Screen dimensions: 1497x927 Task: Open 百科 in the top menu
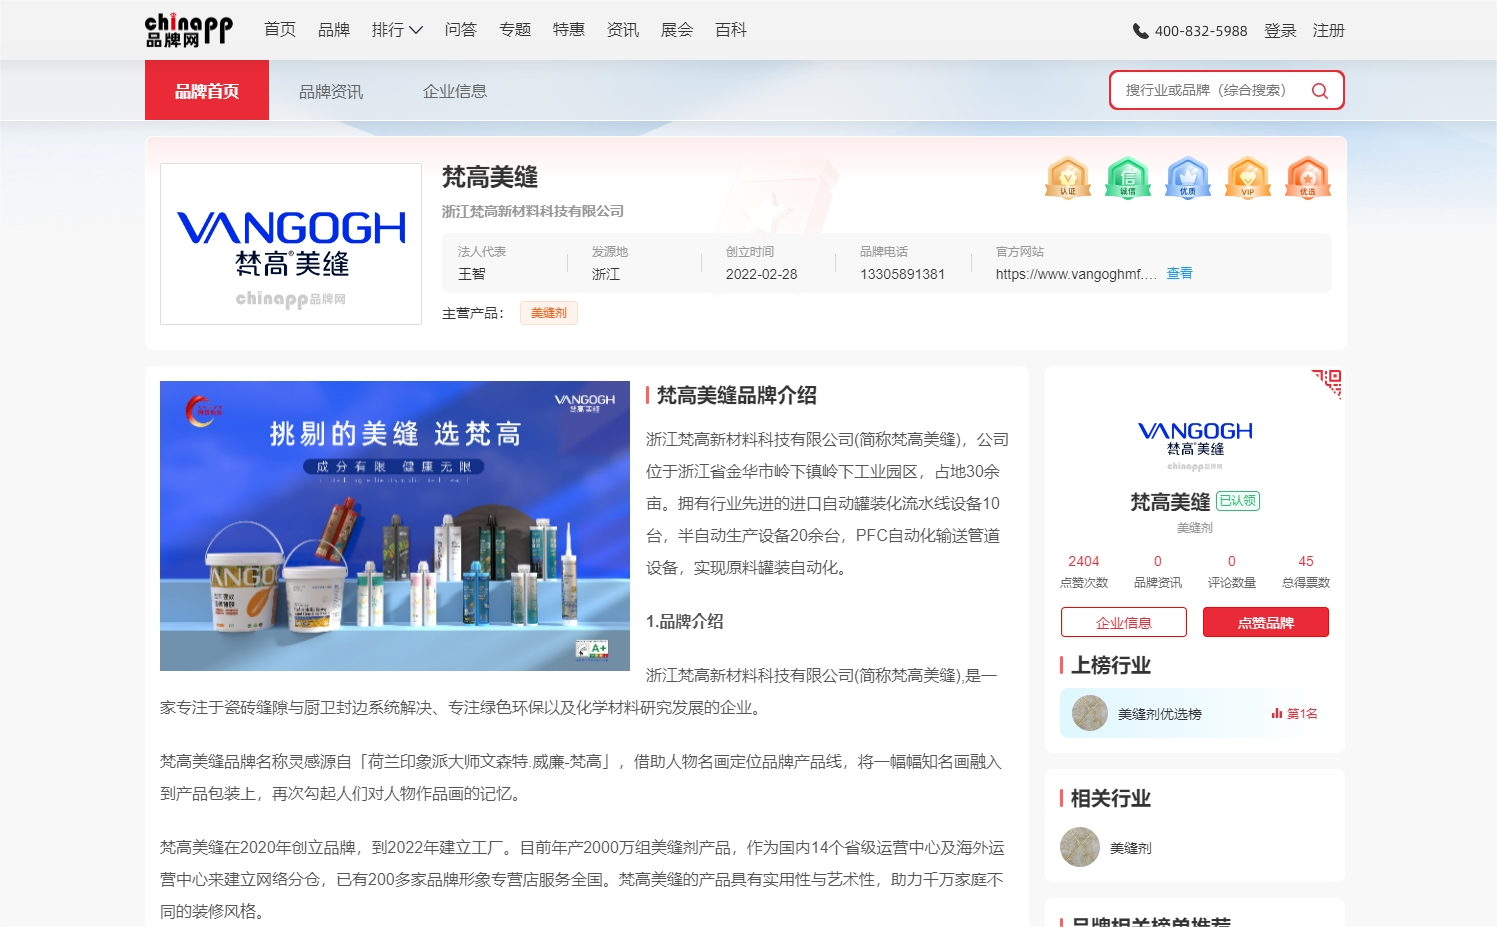click(730, 30)
